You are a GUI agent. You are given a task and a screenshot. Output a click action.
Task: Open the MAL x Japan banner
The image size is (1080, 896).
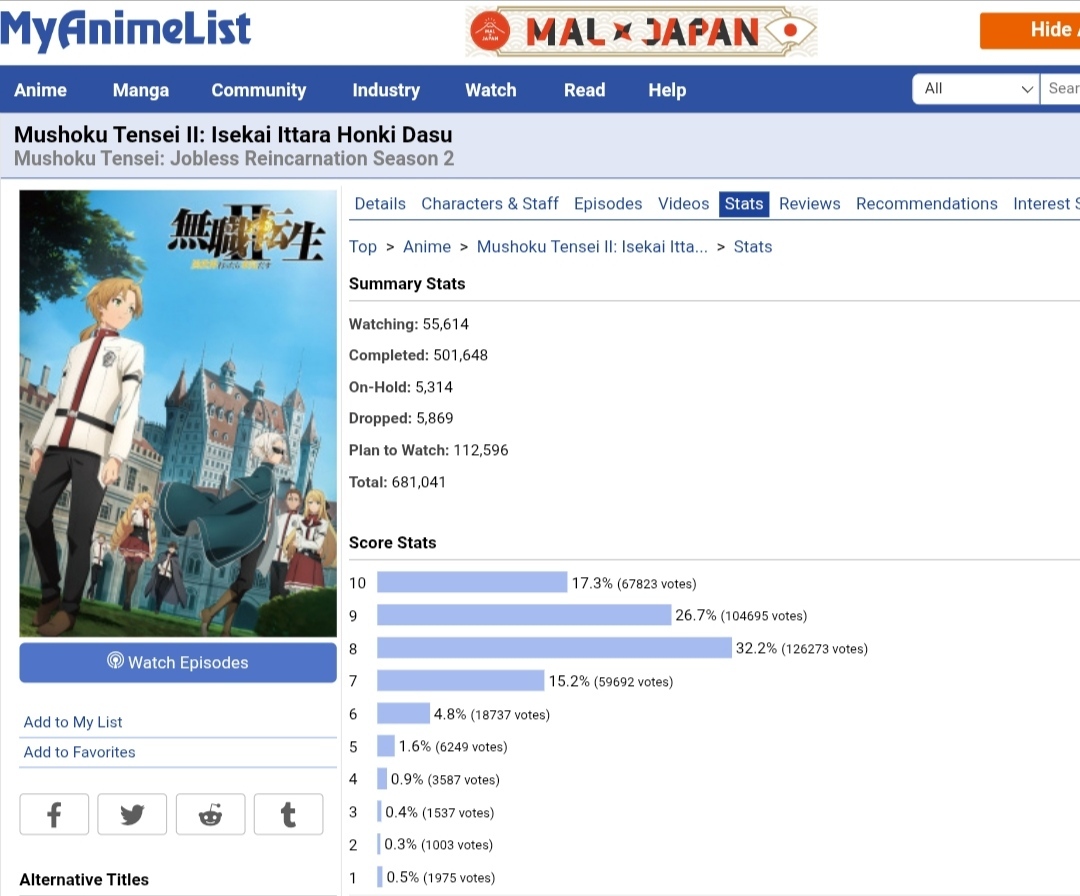[641, 32]
